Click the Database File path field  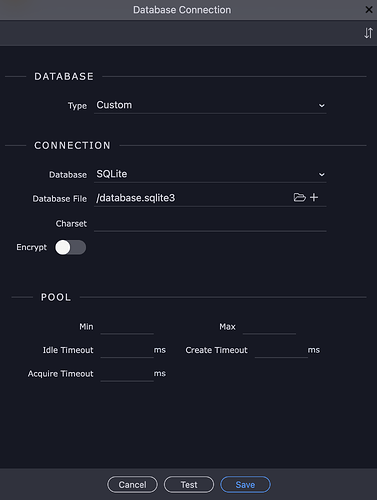(193, 198)
